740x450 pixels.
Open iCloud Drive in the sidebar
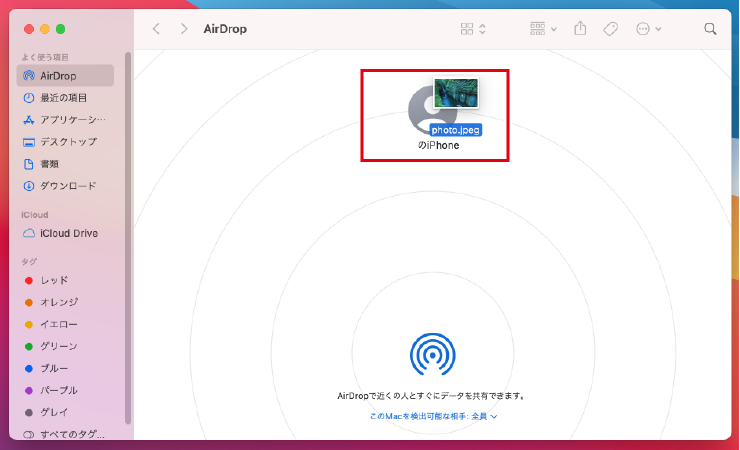tap(65, 233)
